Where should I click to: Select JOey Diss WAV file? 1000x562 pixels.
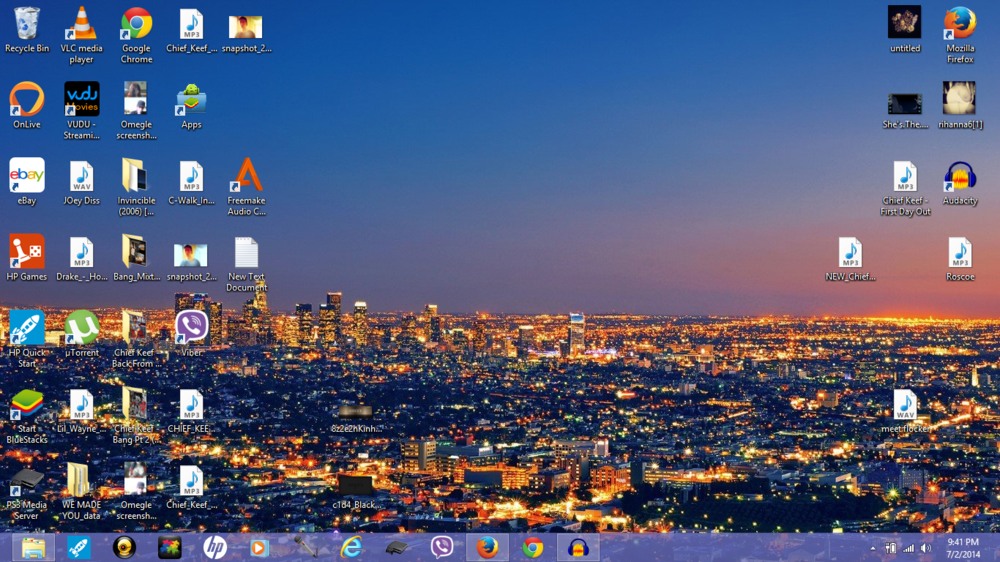82,181
